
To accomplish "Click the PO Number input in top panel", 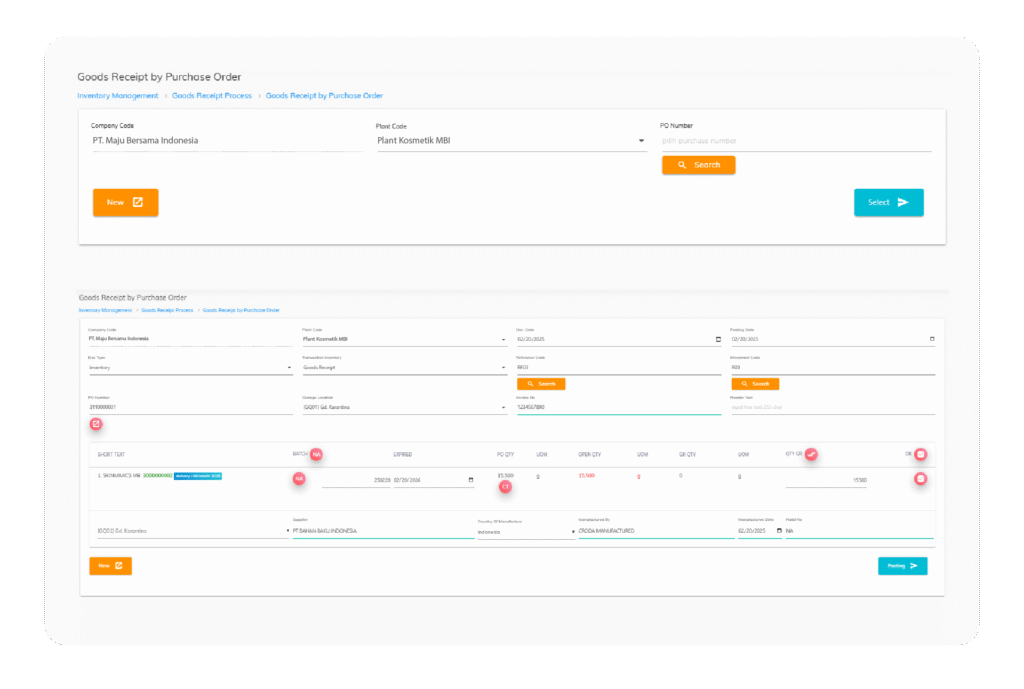I will pos(795,141).
